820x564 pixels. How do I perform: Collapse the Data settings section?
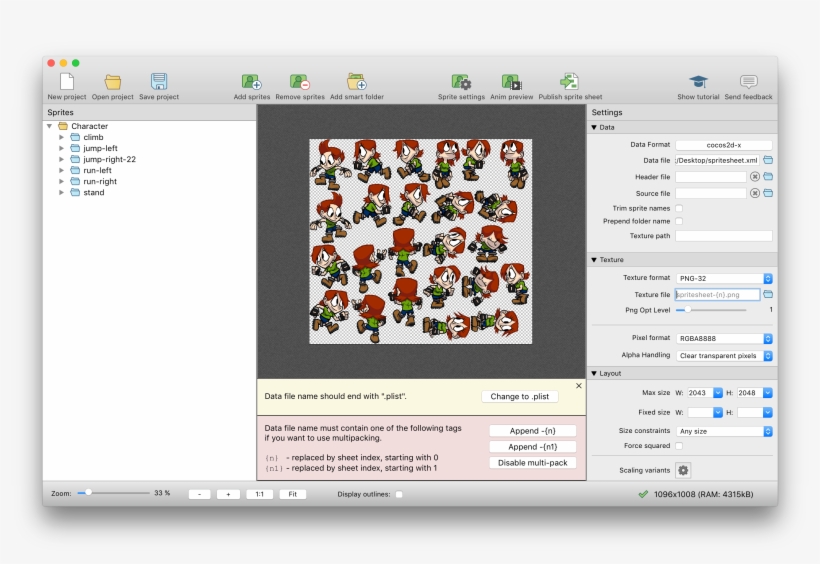click(x=594, y=127)
